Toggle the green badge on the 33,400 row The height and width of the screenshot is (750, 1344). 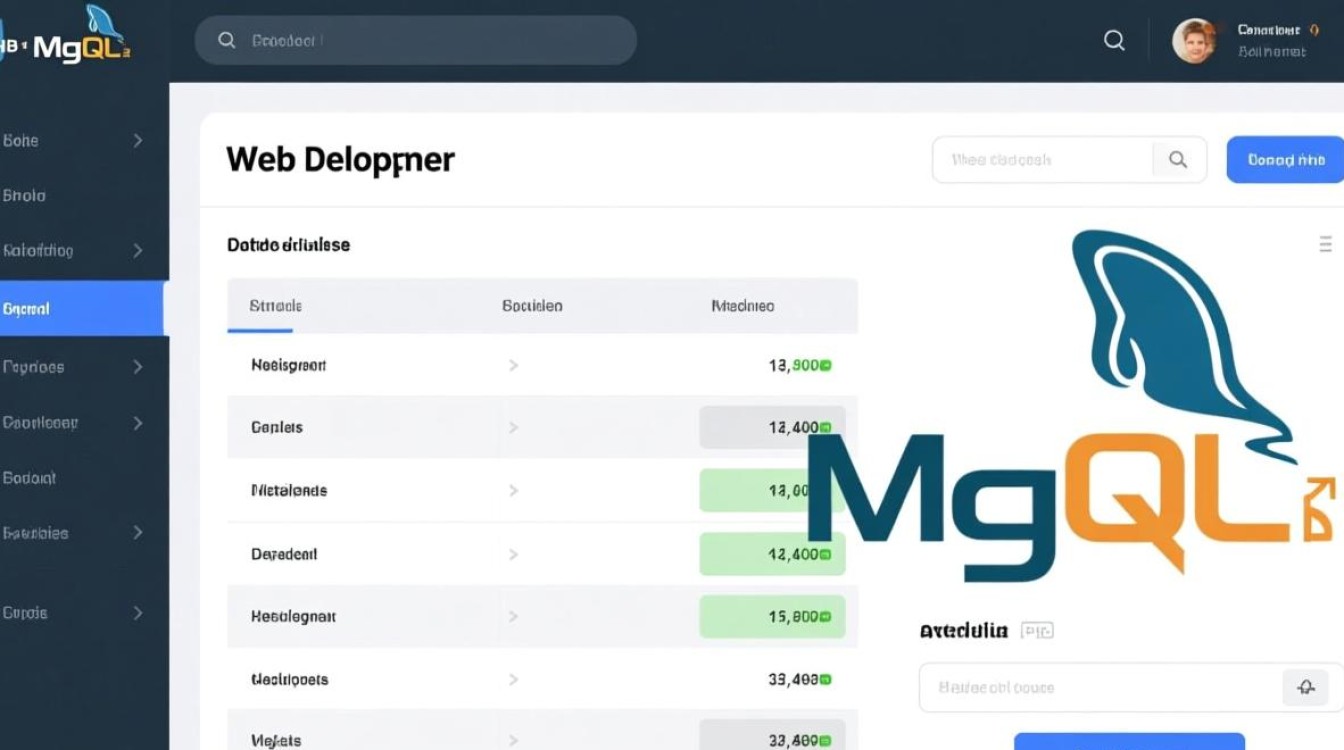[x=824, y=679]
